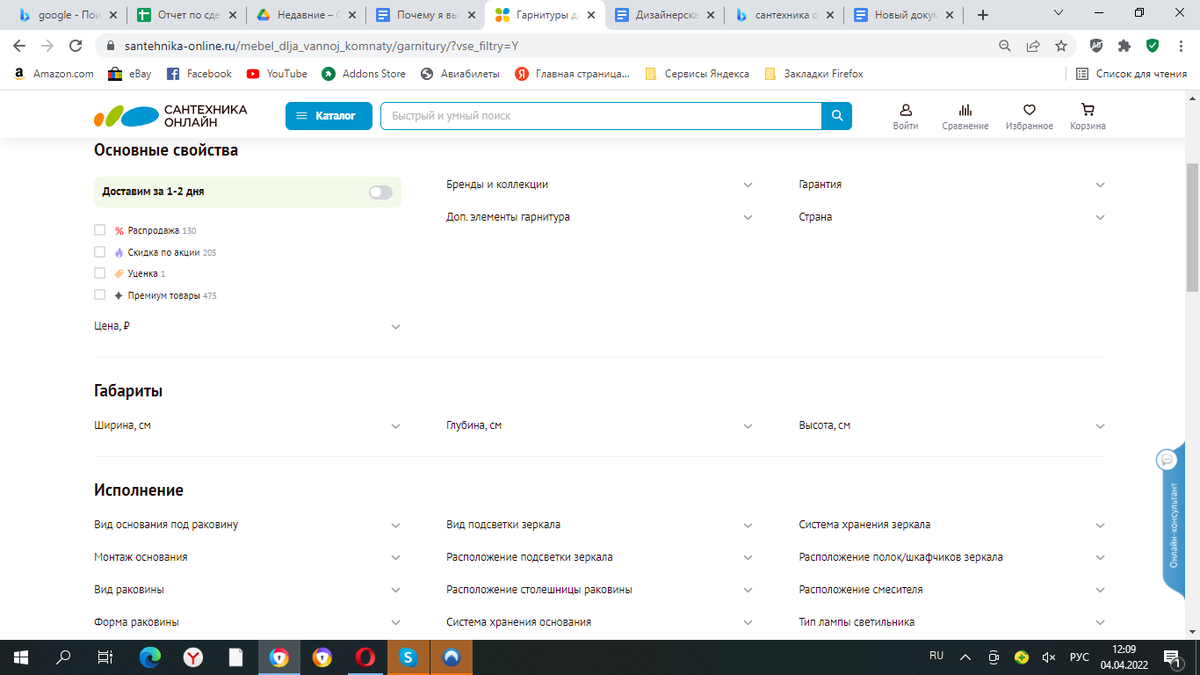Go back with browser back arrow

pyautogui.click(x=19, y=46)
